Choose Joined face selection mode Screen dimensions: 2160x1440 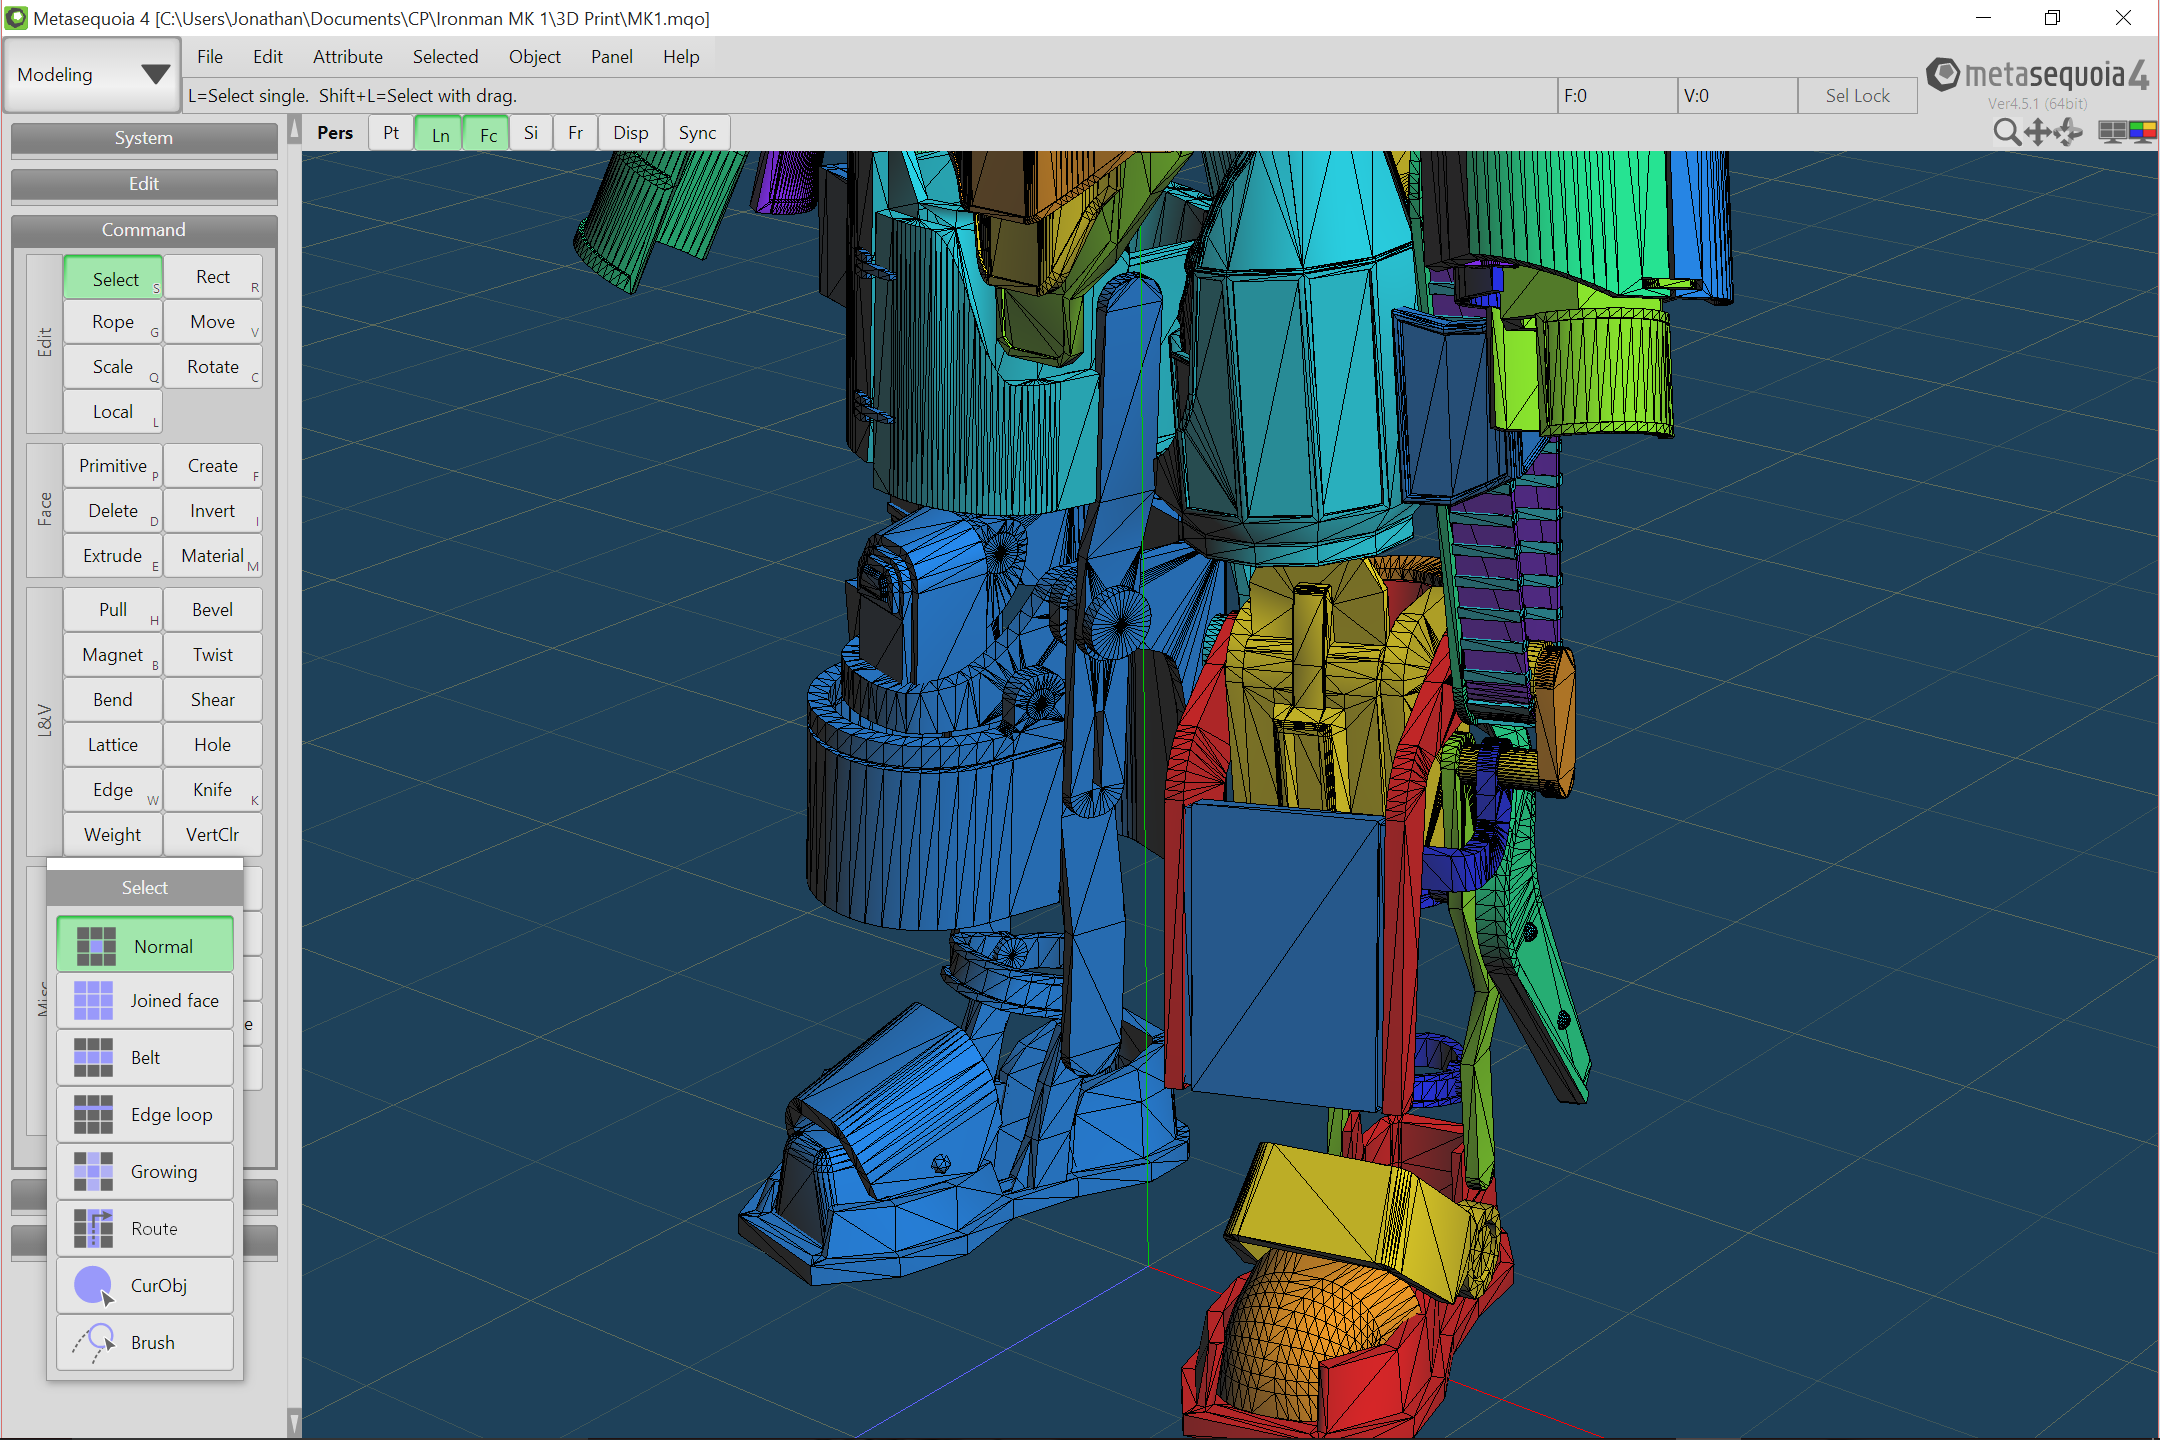145,1001
